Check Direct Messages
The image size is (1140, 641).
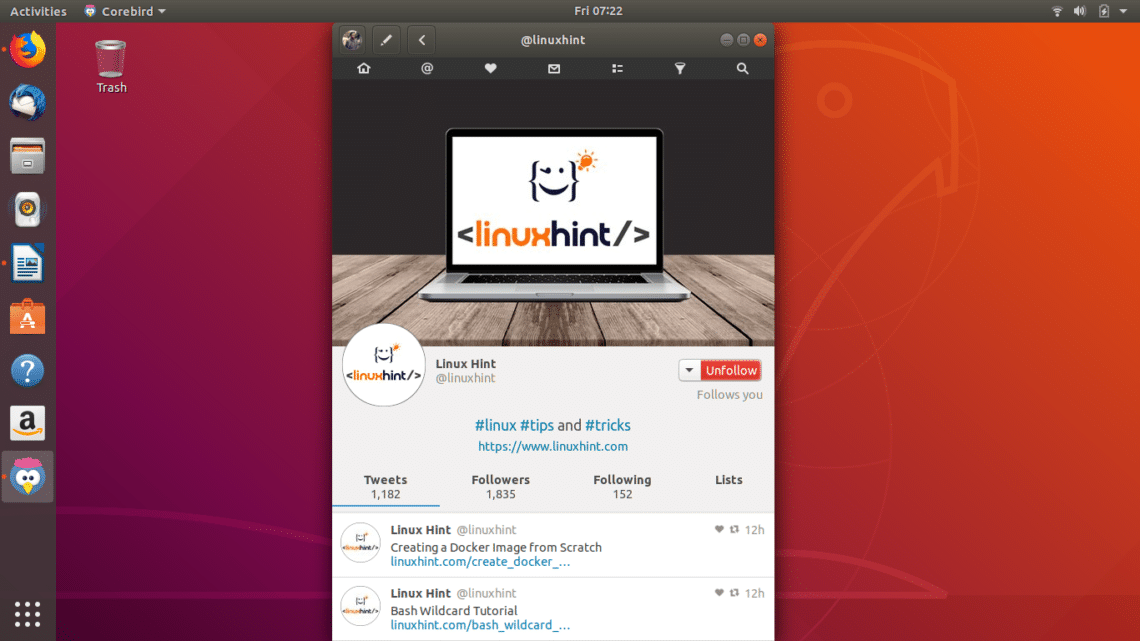[553, 68]
